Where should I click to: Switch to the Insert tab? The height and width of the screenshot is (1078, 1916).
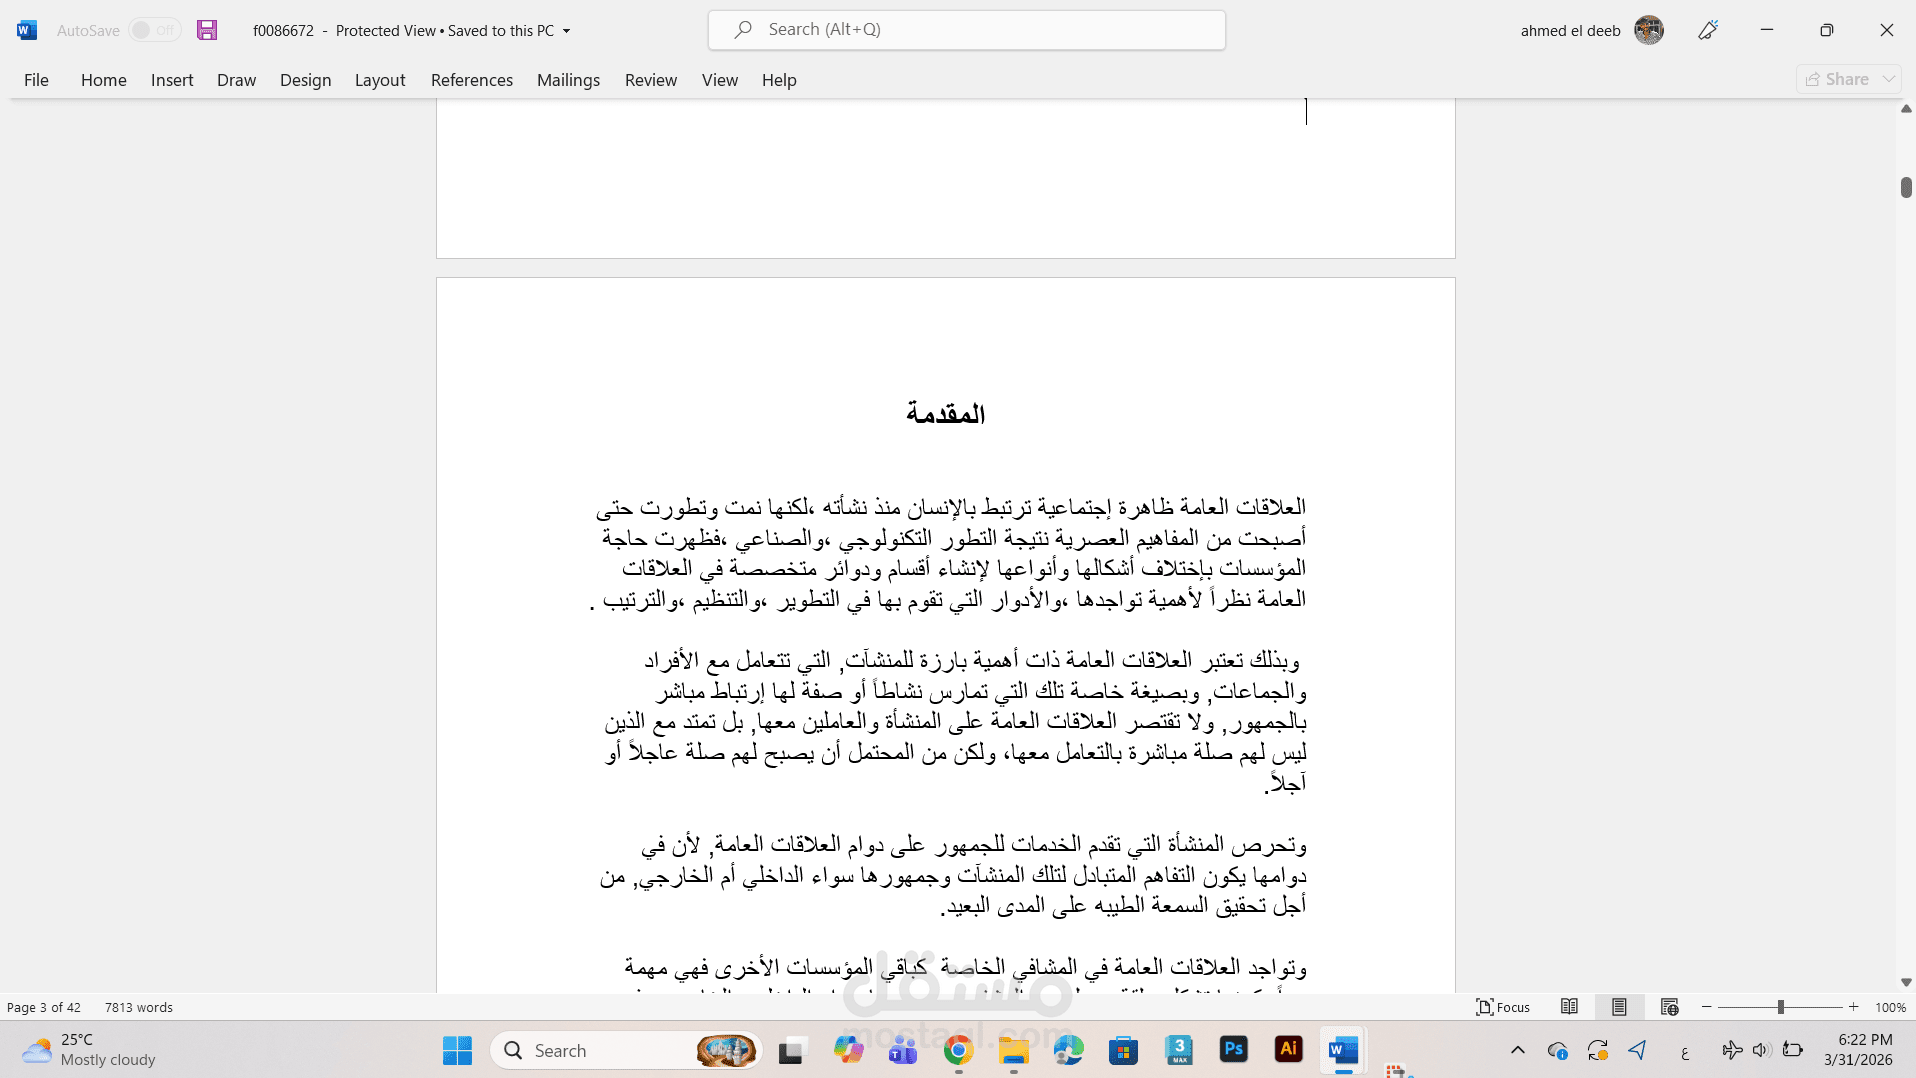172,80
